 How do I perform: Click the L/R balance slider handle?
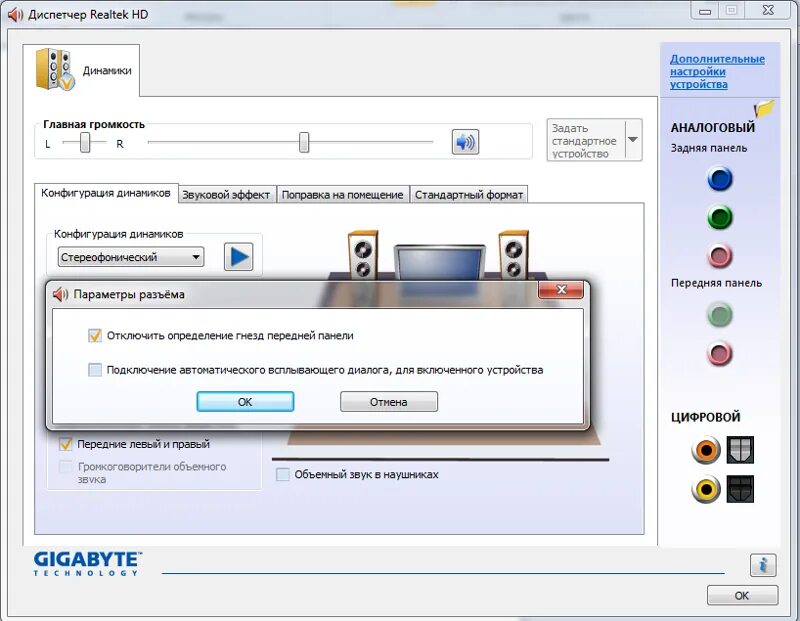pos(85,142)
